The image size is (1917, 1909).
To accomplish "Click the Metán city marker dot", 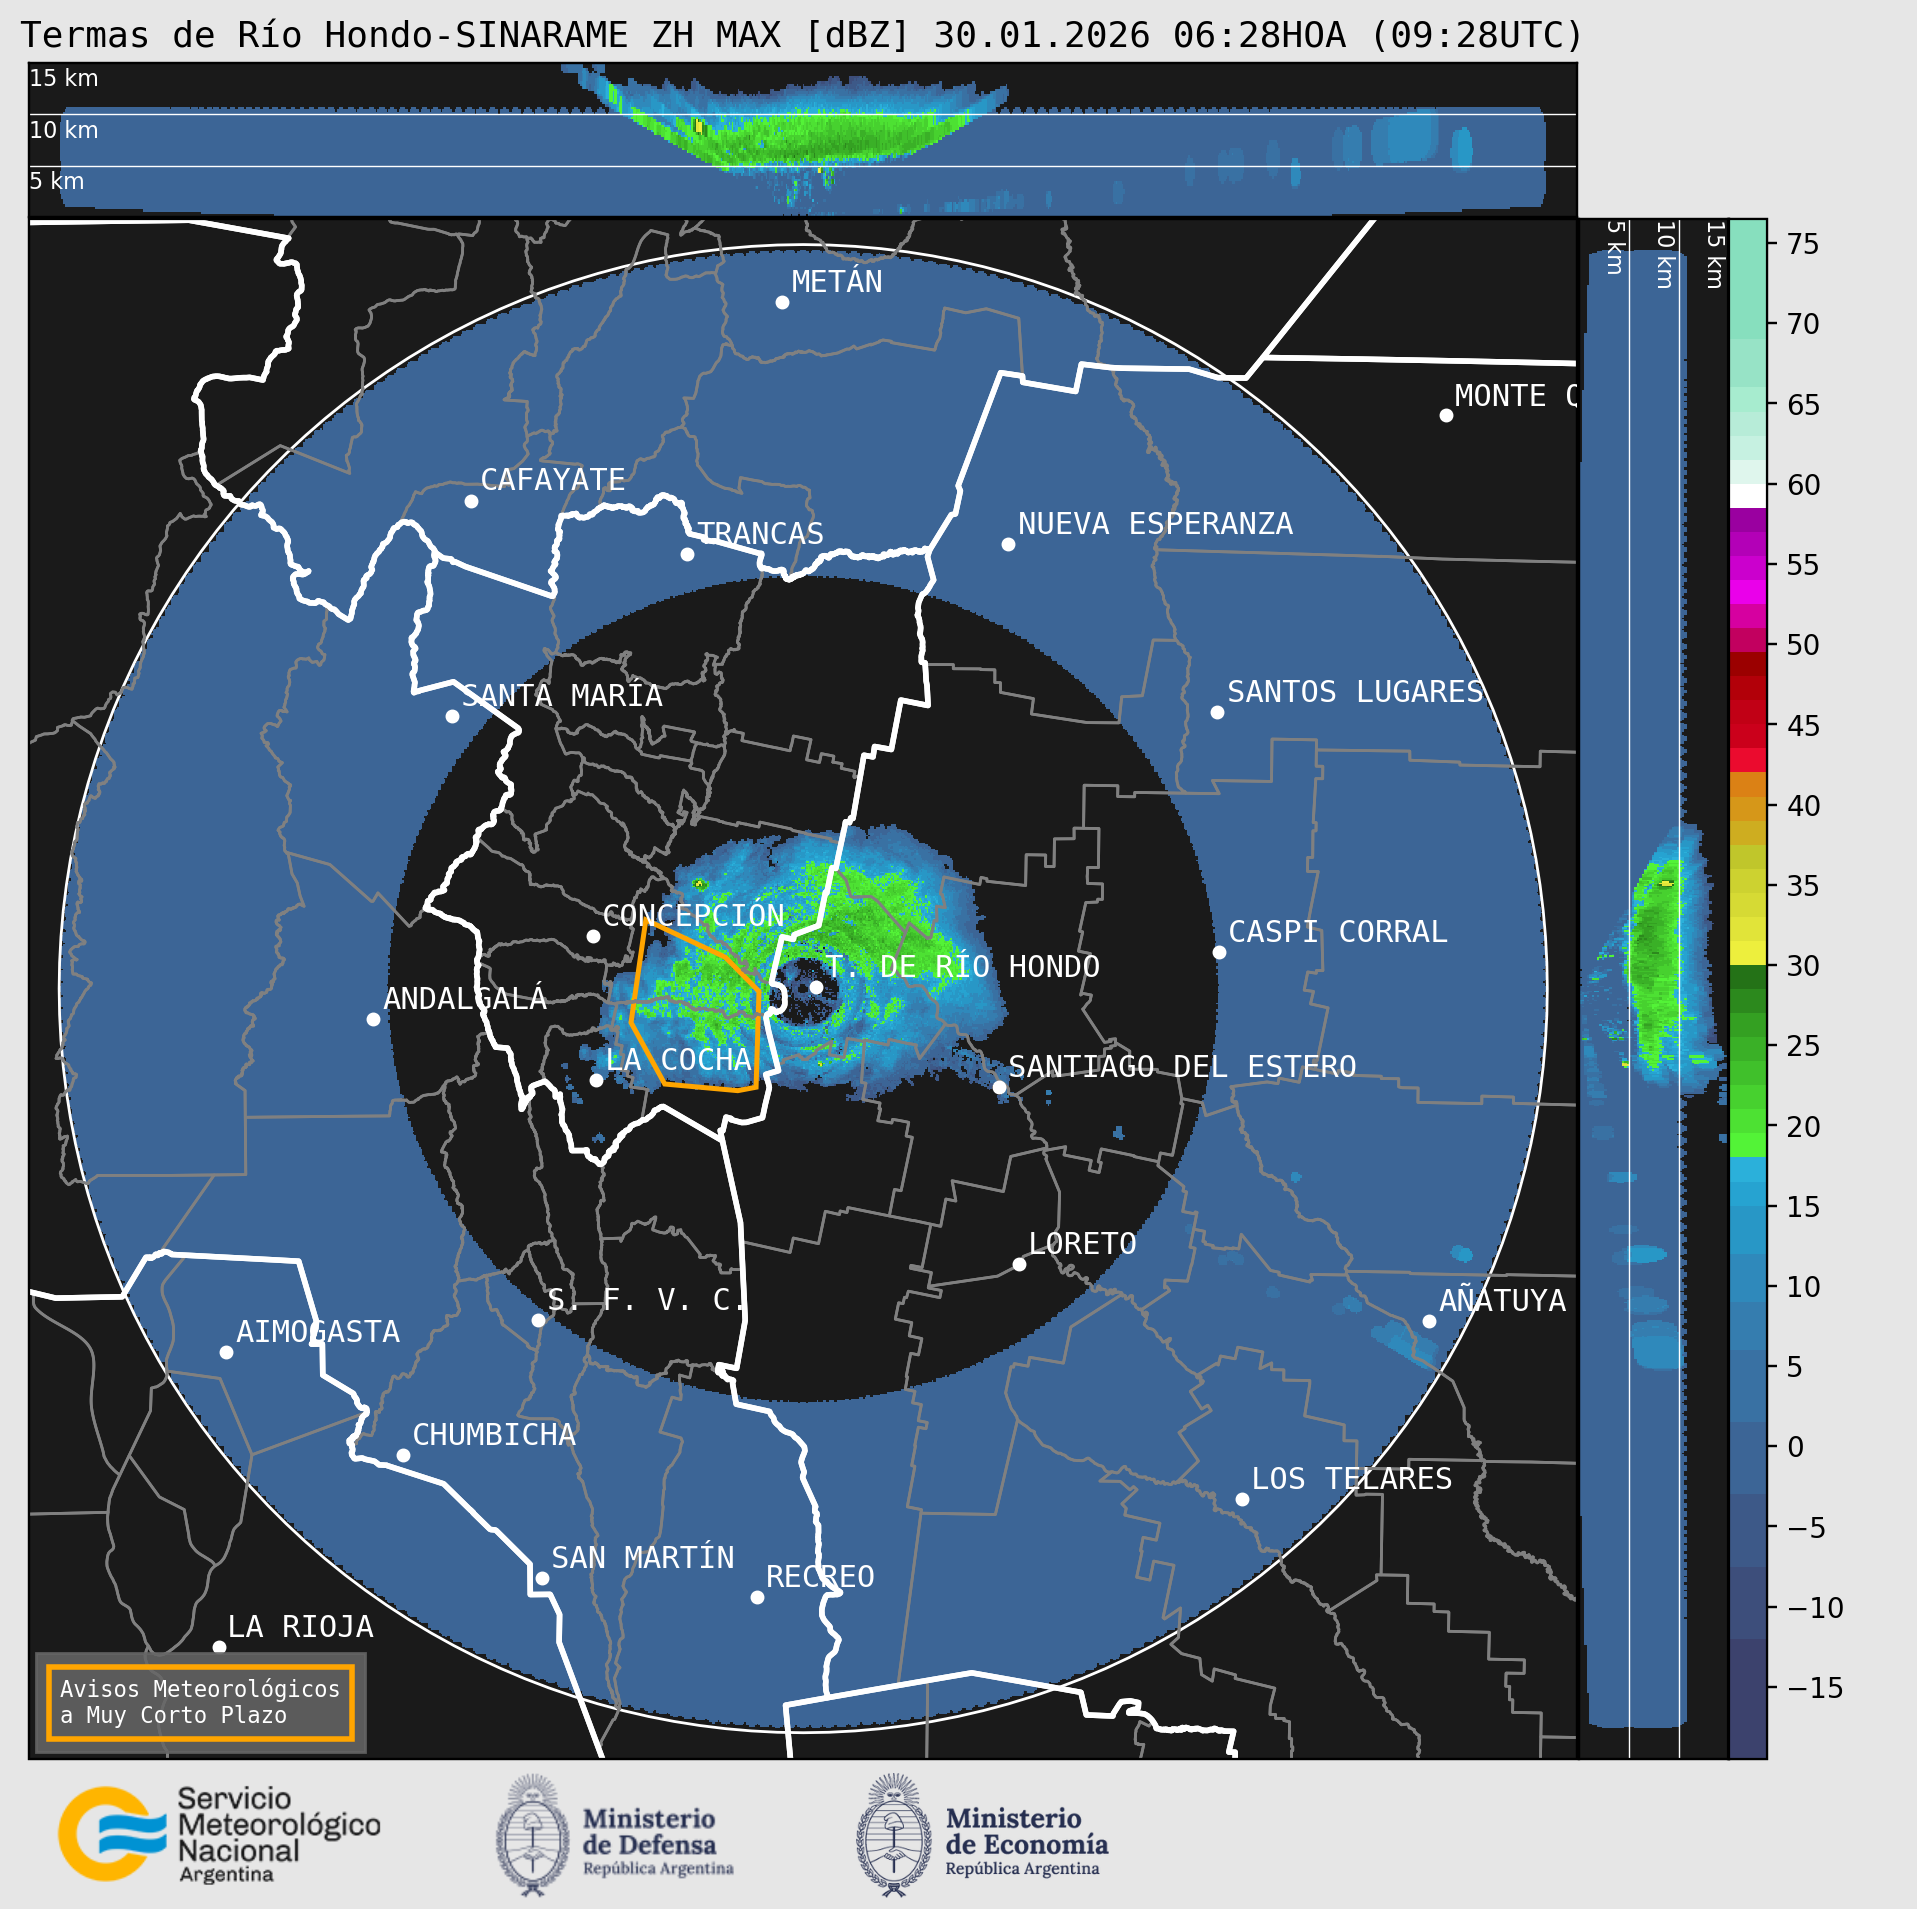I will pos(782,302).
